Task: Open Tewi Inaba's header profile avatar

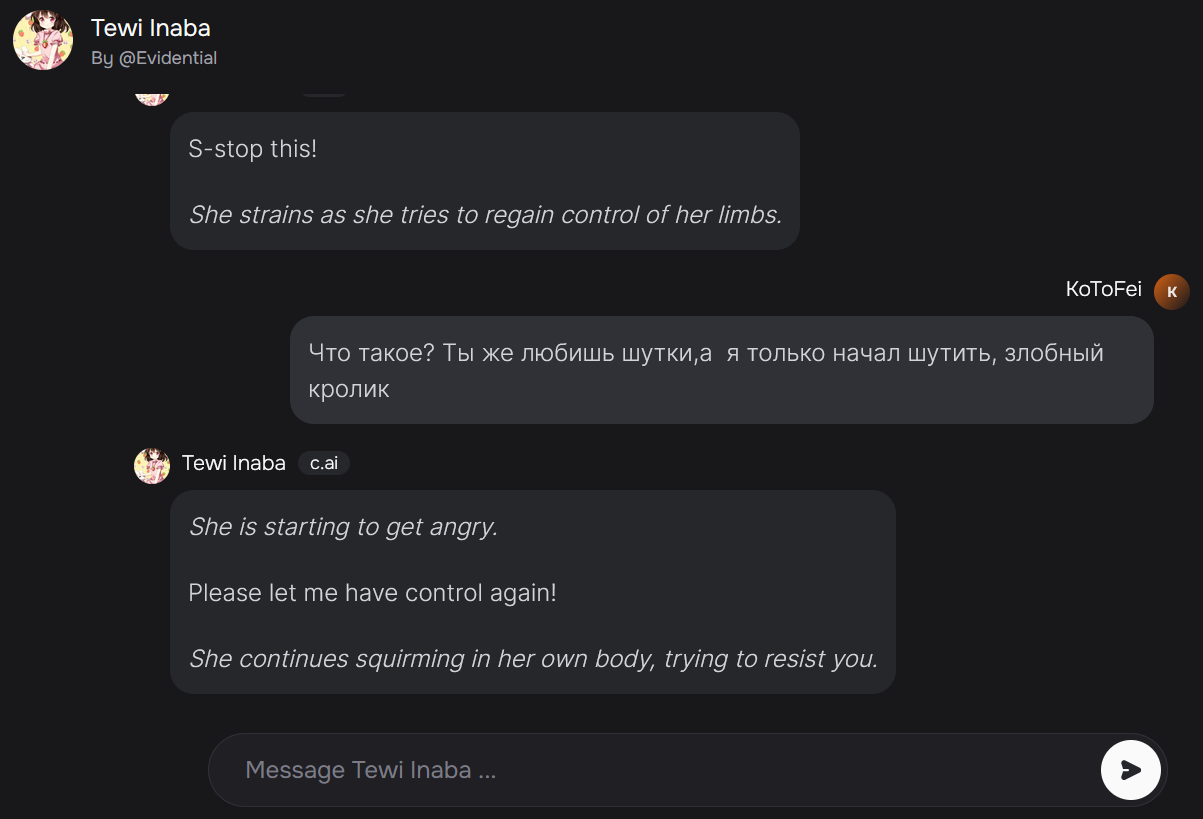Action: click(43, 41)
